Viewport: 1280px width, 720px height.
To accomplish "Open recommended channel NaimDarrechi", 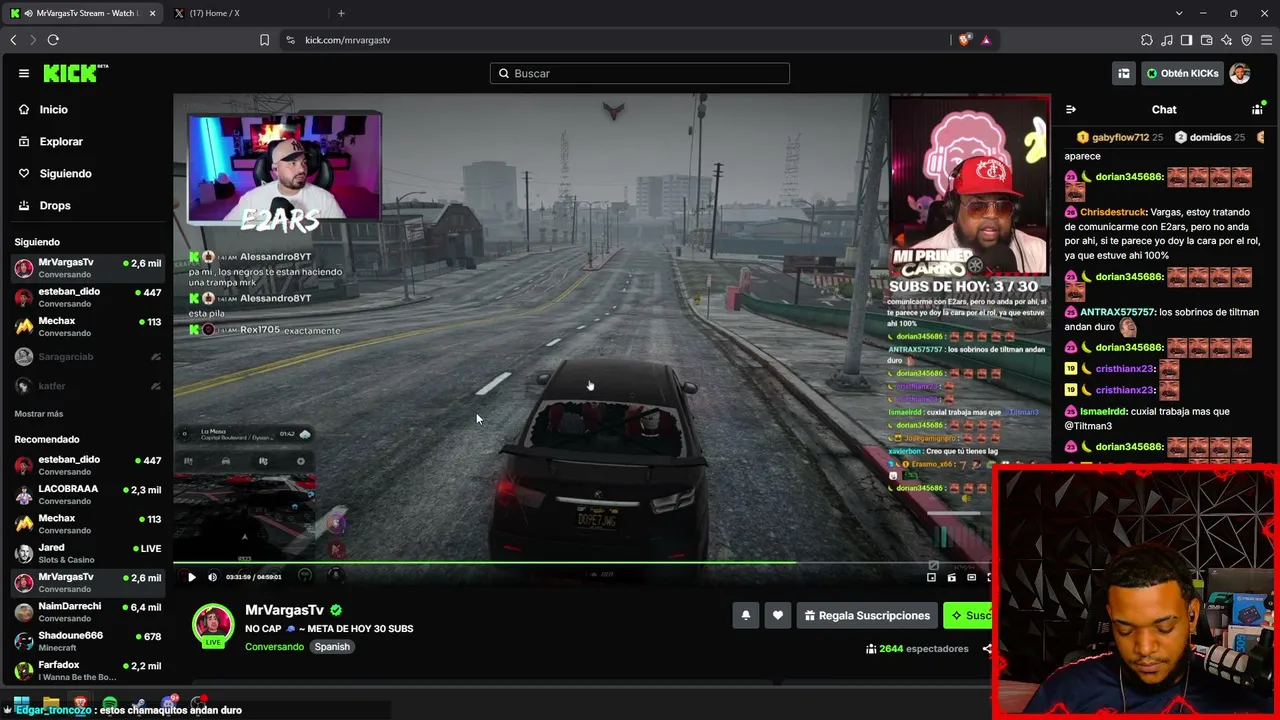I will coord(88,612).
